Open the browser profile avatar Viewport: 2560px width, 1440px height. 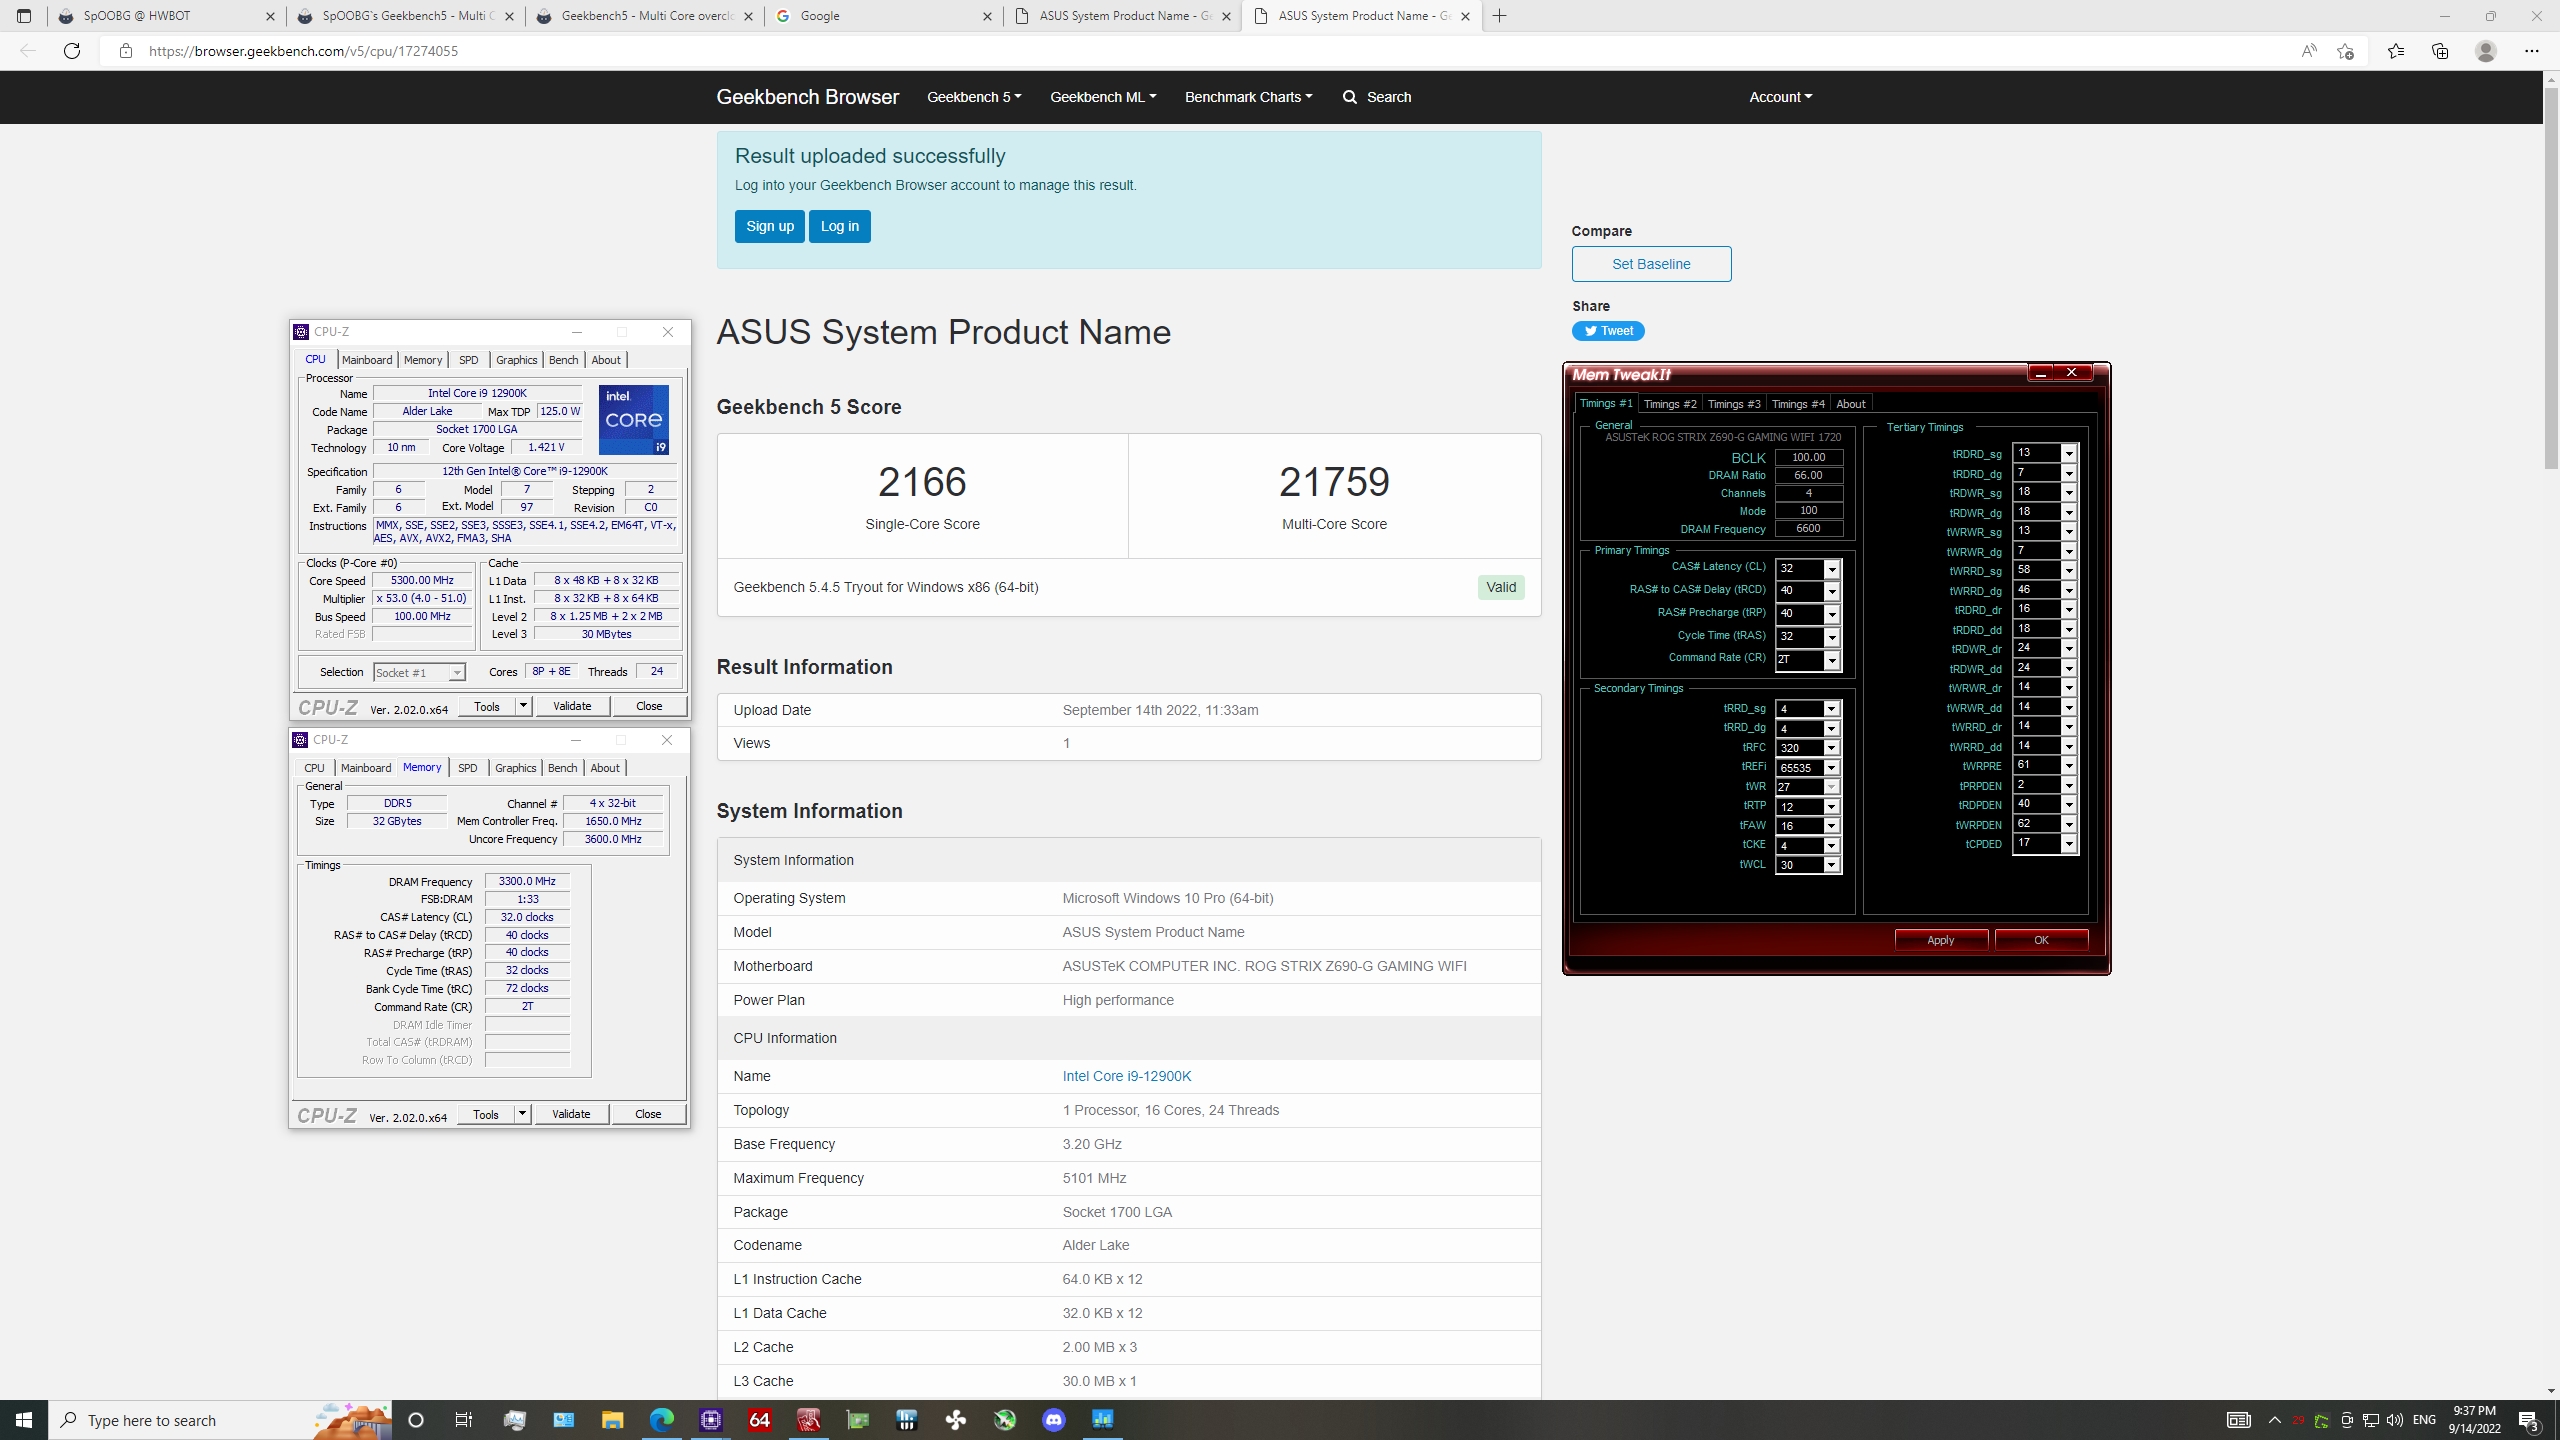2486,51
